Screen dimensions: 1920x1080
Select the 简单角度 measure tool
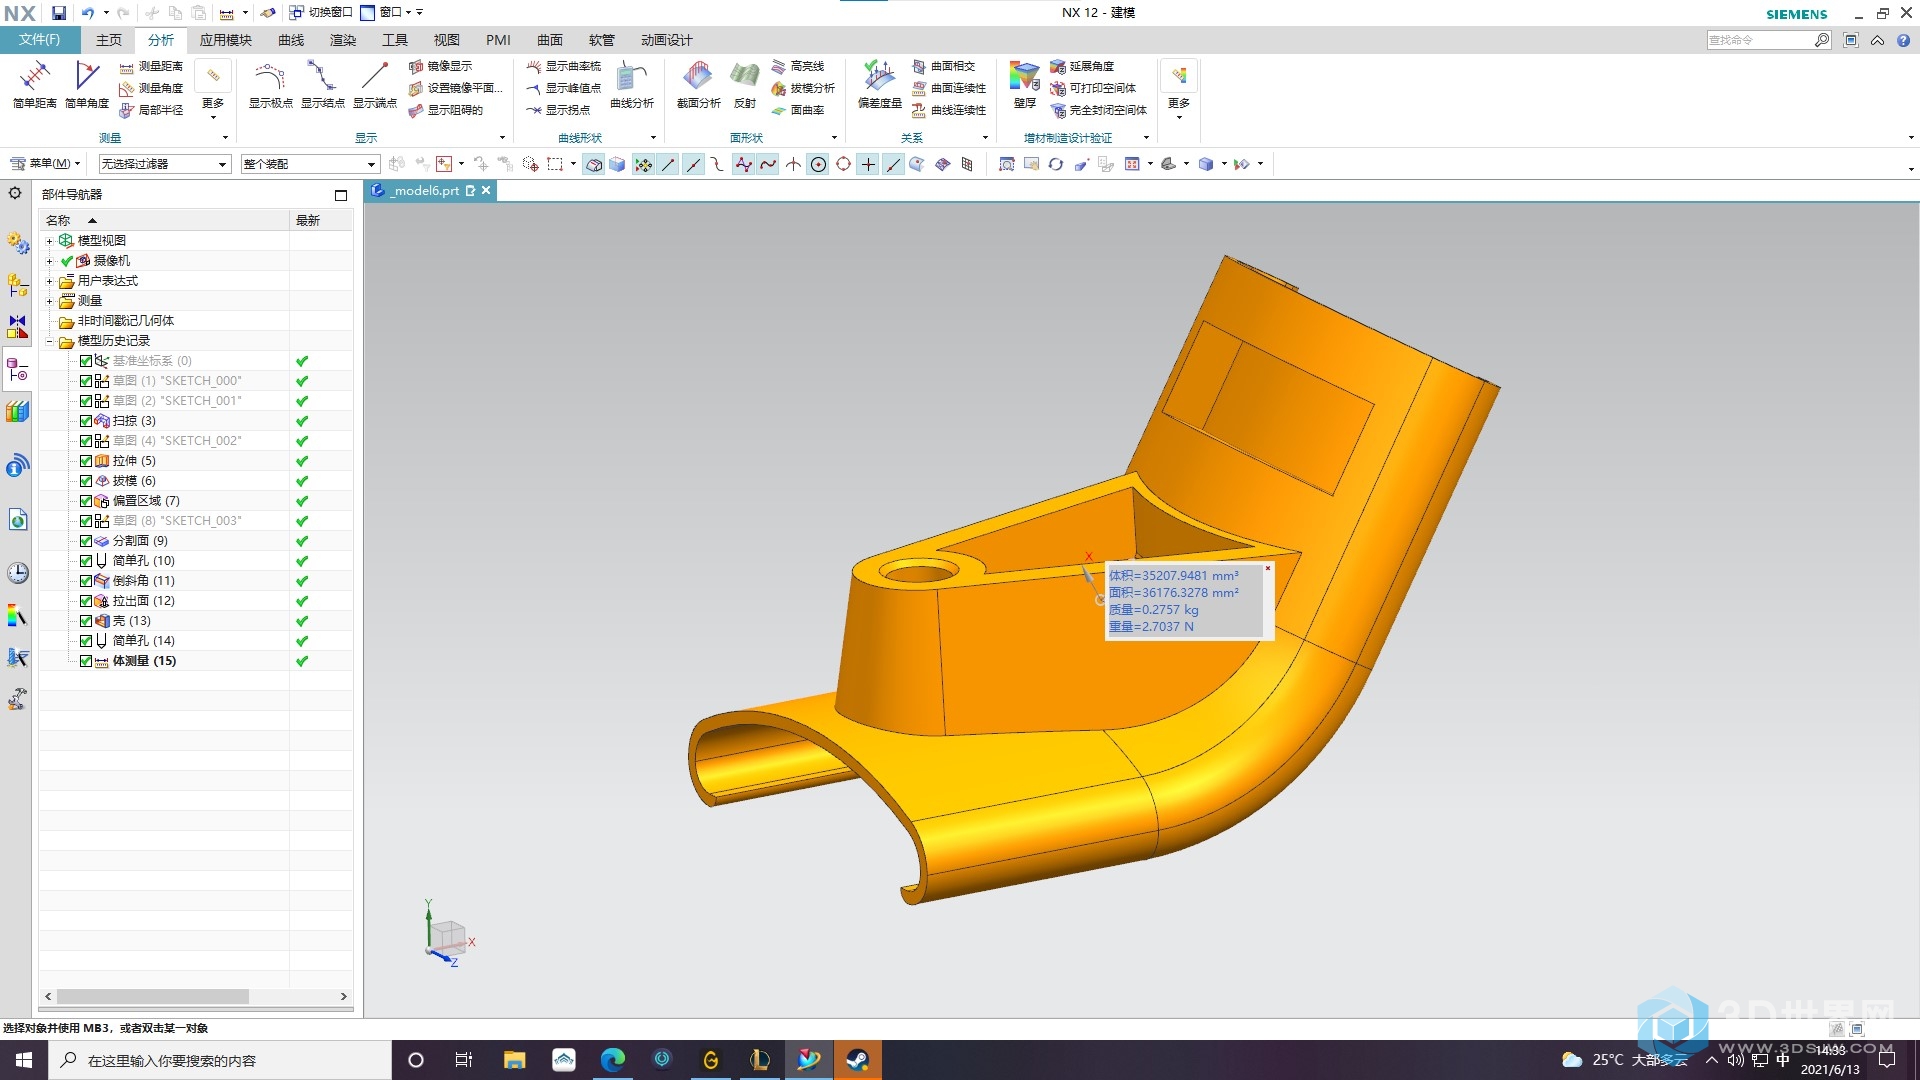pyautogui.click(x=87, y=84)
